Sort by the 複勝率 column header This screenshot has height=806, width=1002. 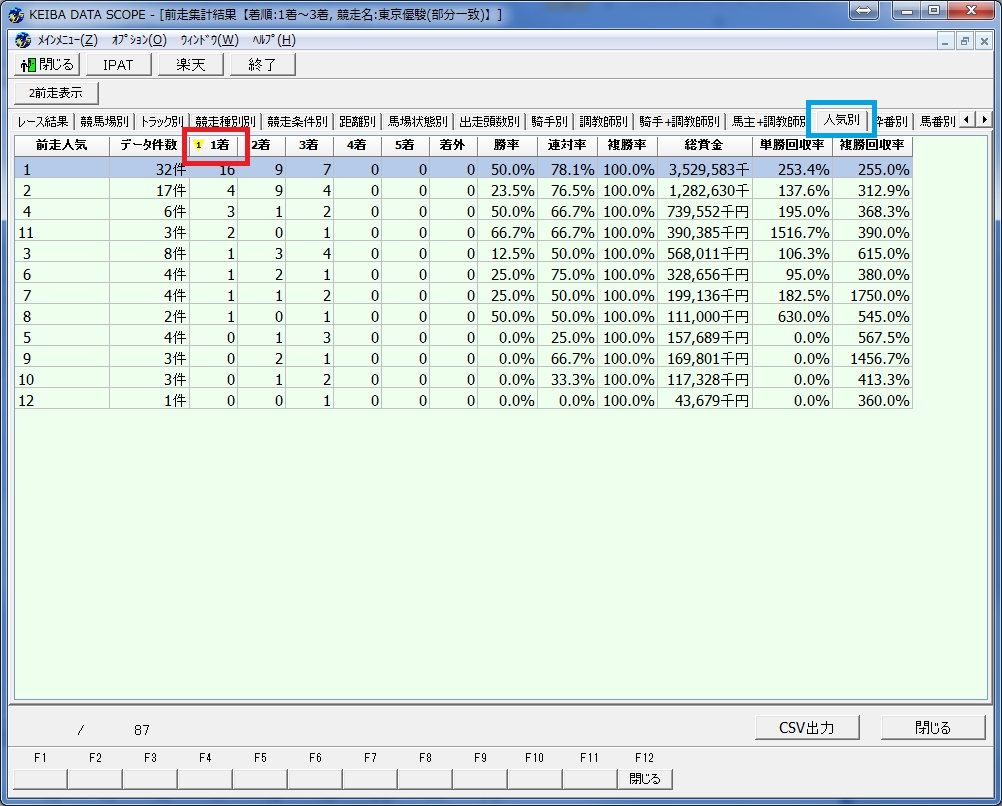point(627,145)
